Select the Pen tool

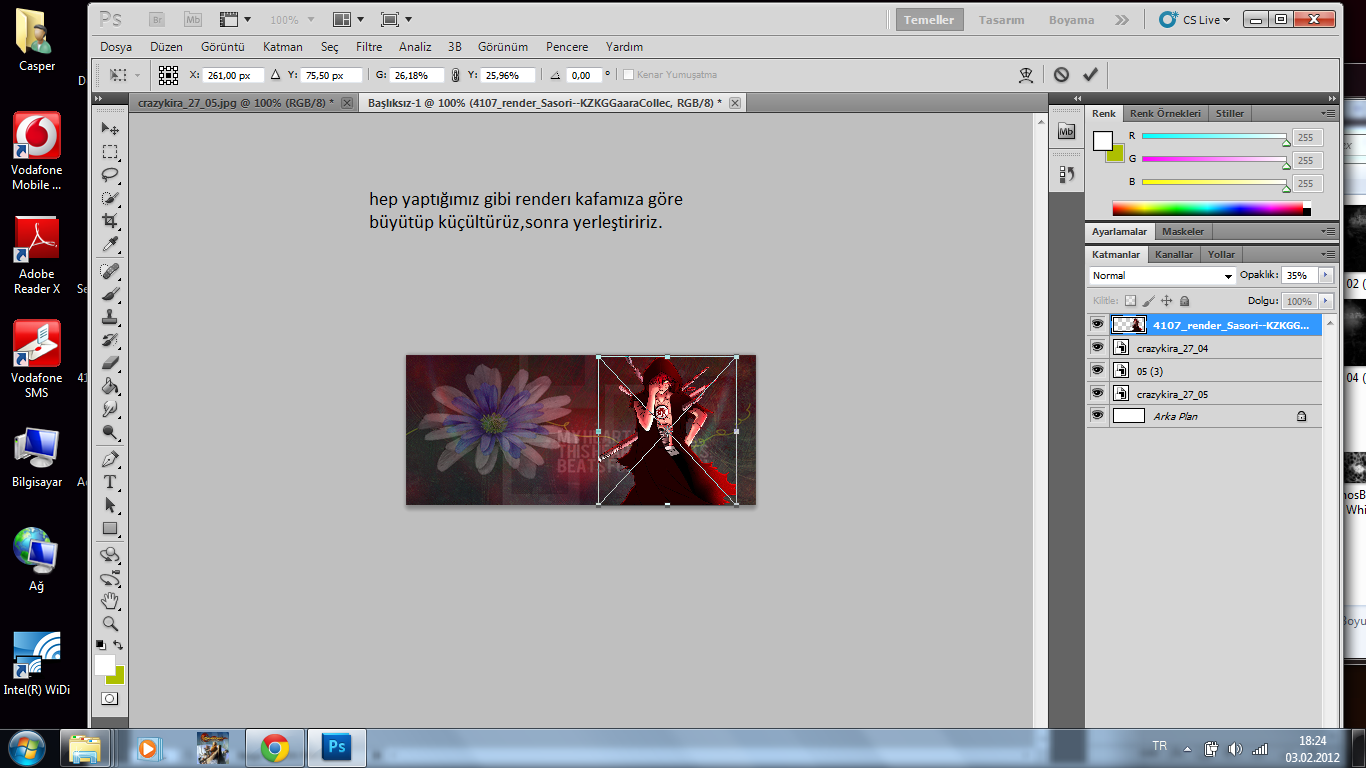[x=110, y=459]
